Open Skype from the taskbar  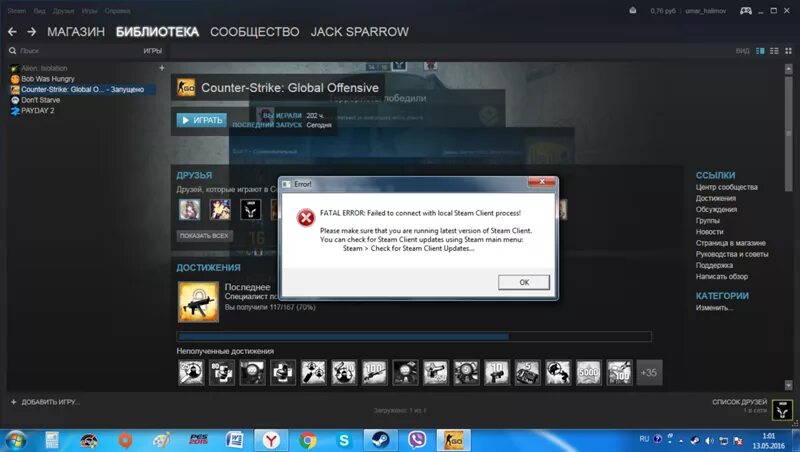(344, 440)
